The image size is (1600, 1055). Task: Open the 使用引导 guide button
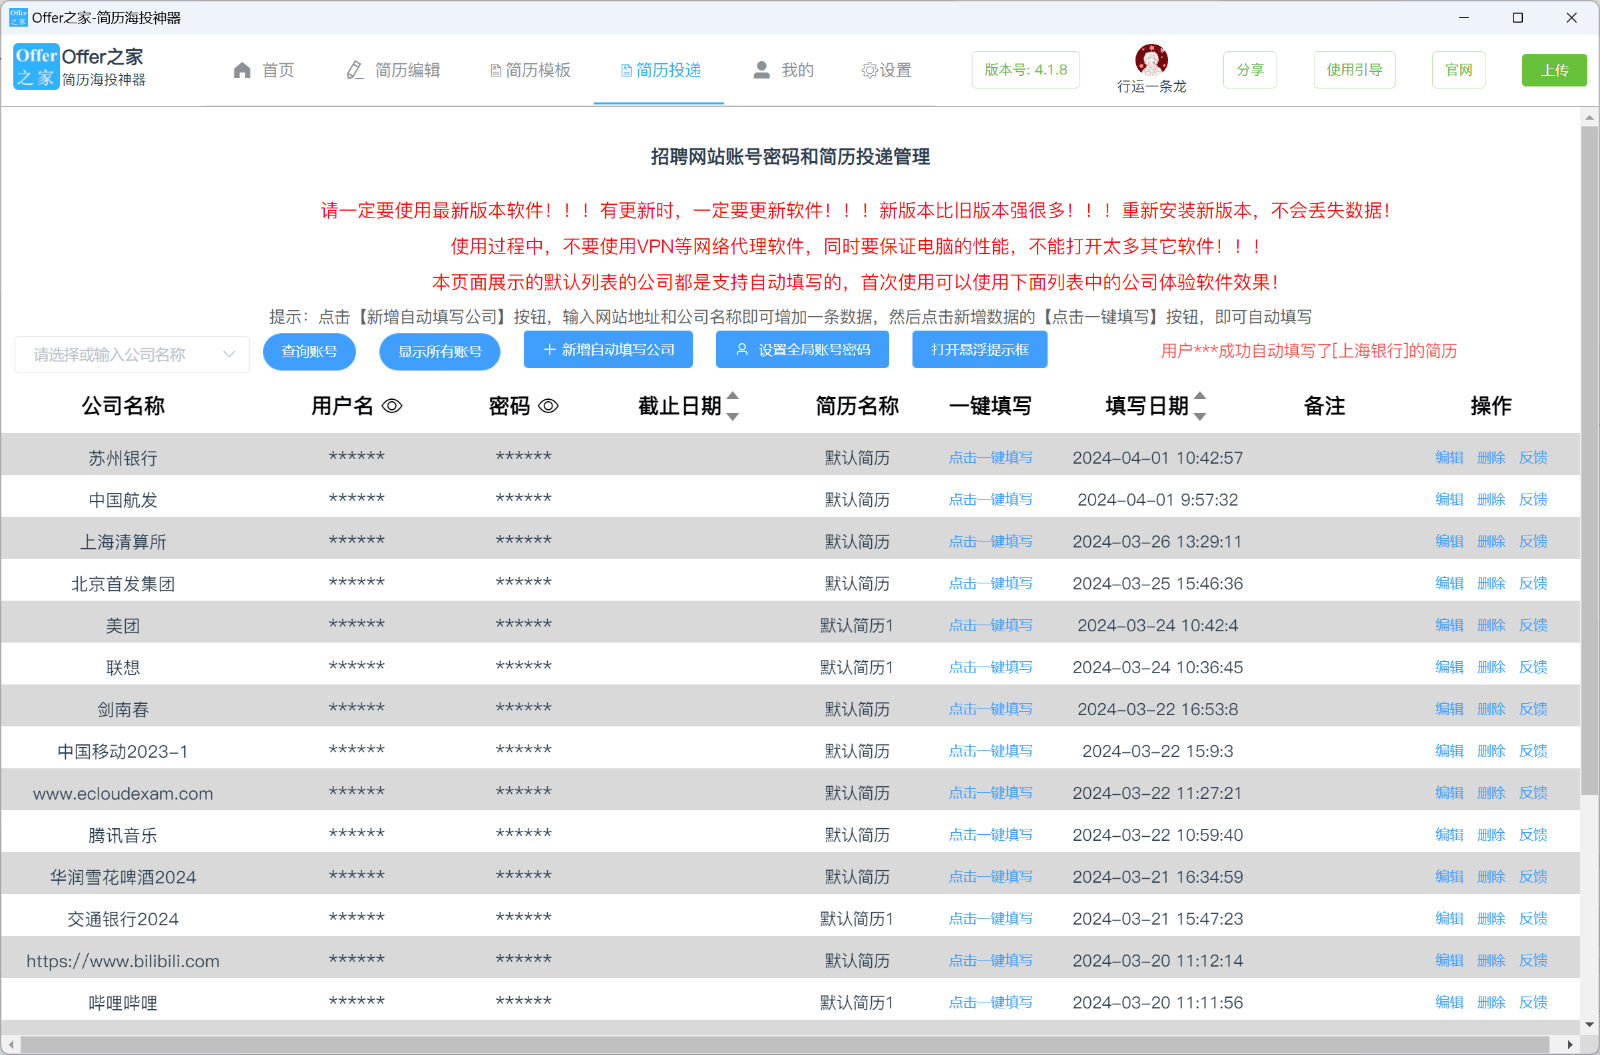pyautogui.click(x=1354, y=70)
